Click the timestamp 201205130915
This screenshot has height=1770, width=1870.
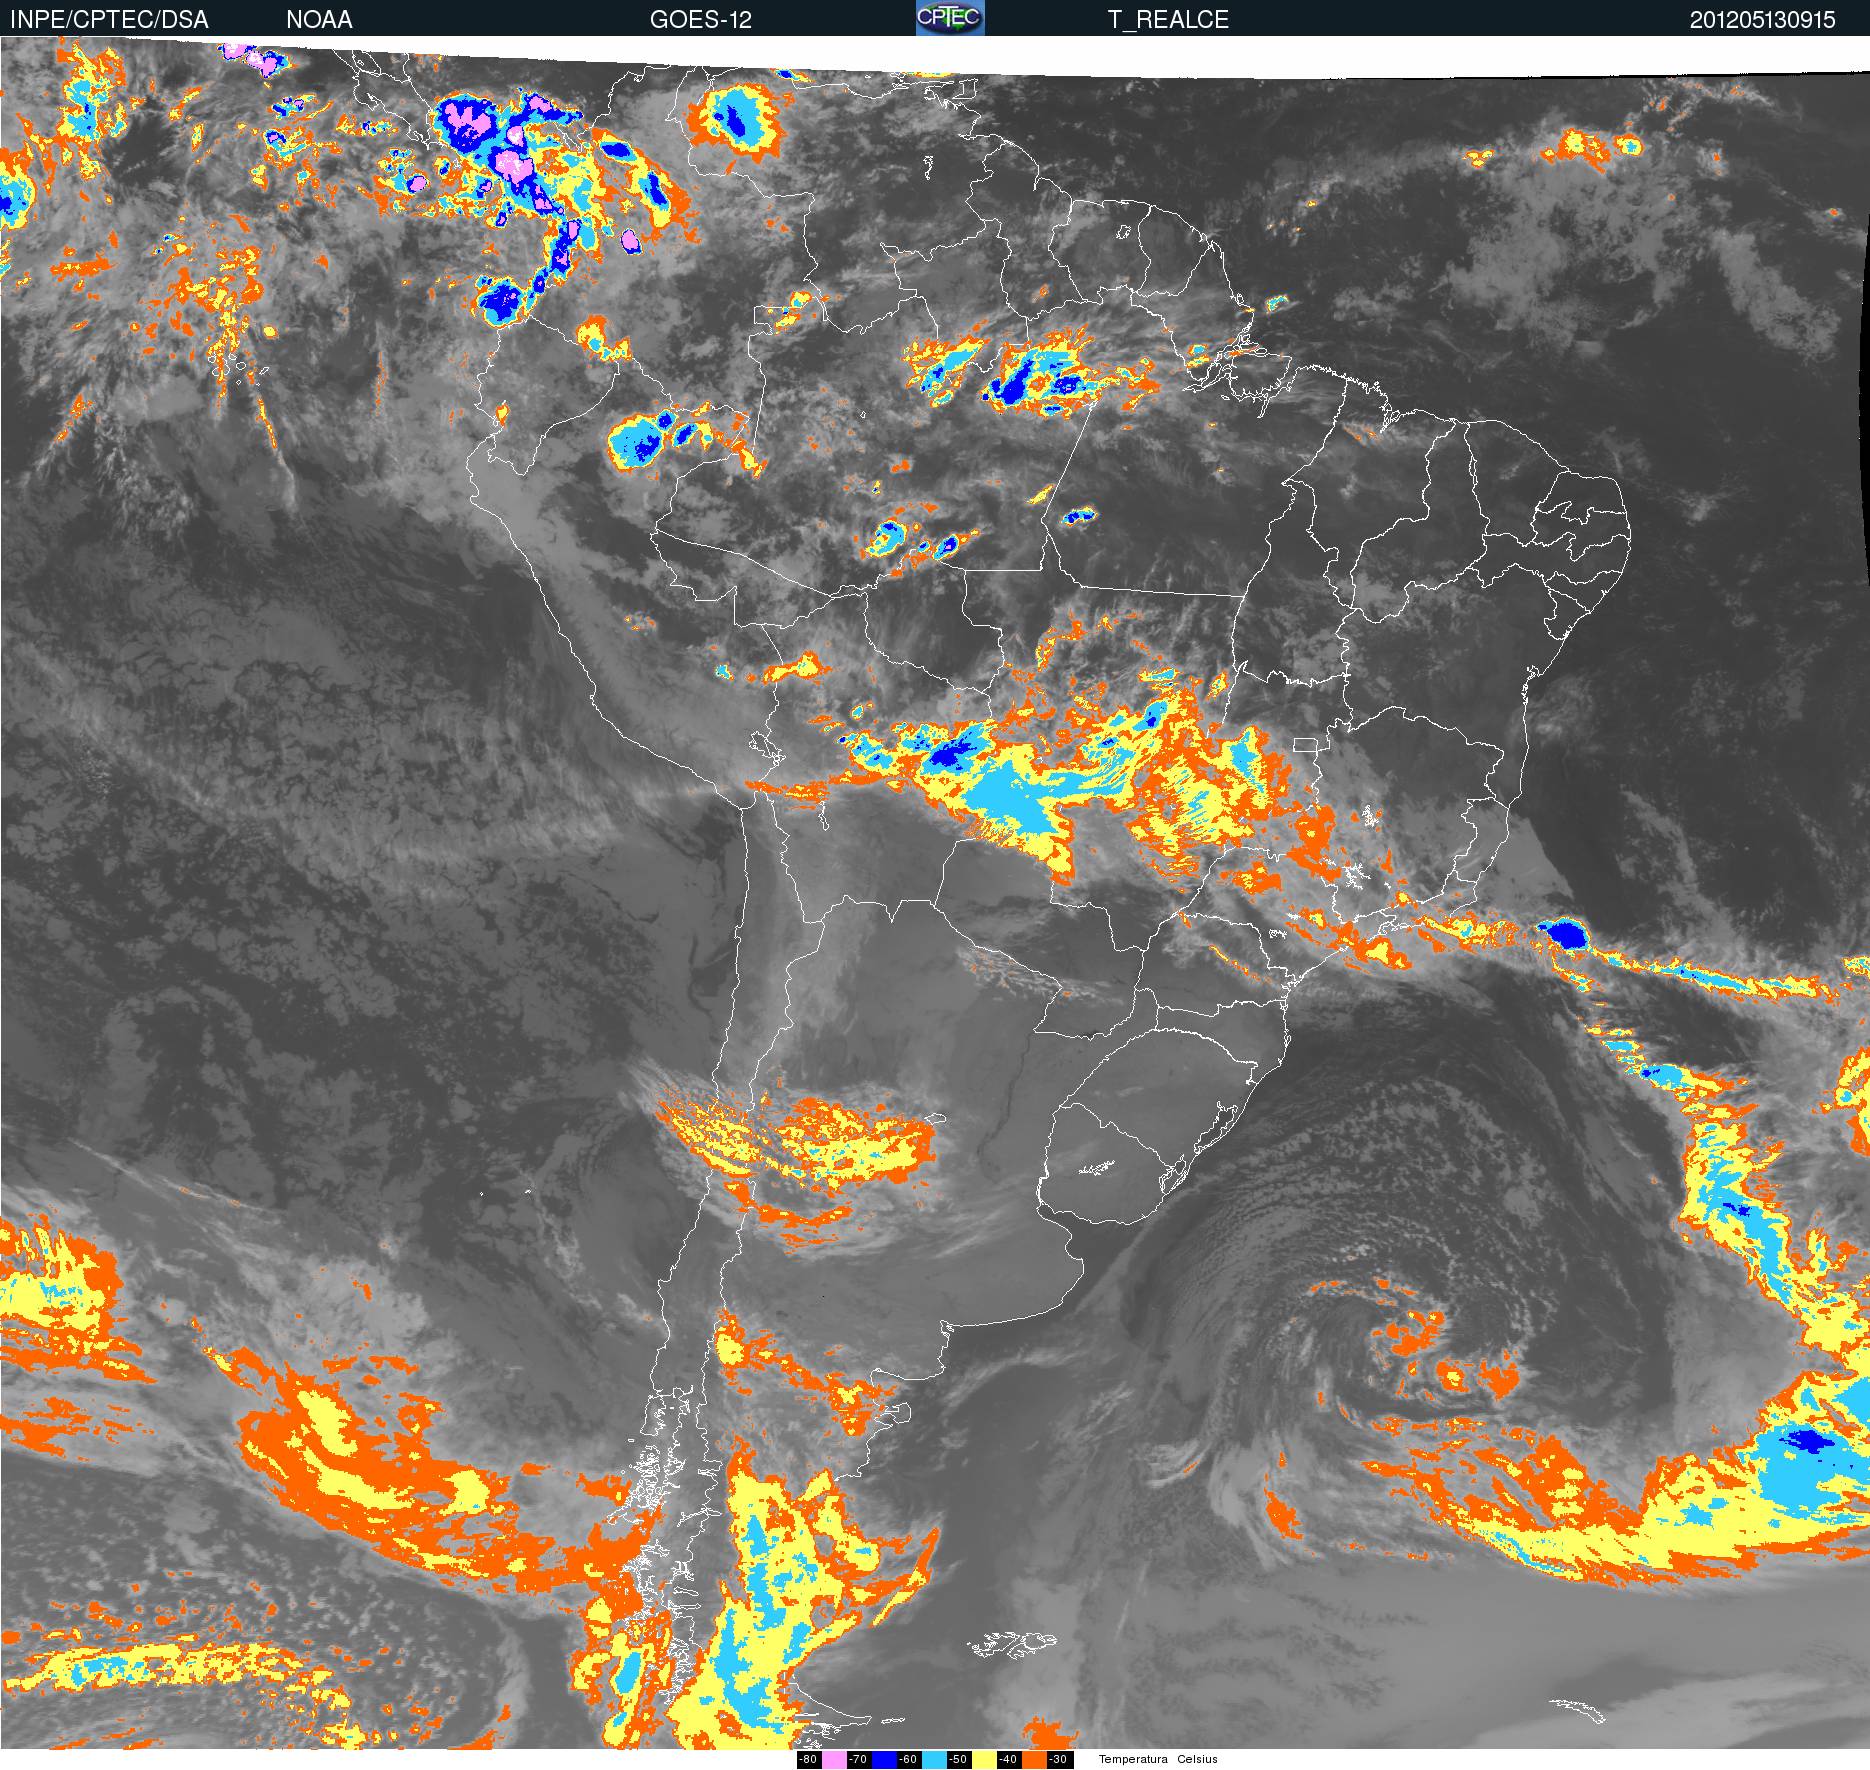pyautogui.click(x=1763, y=19)
